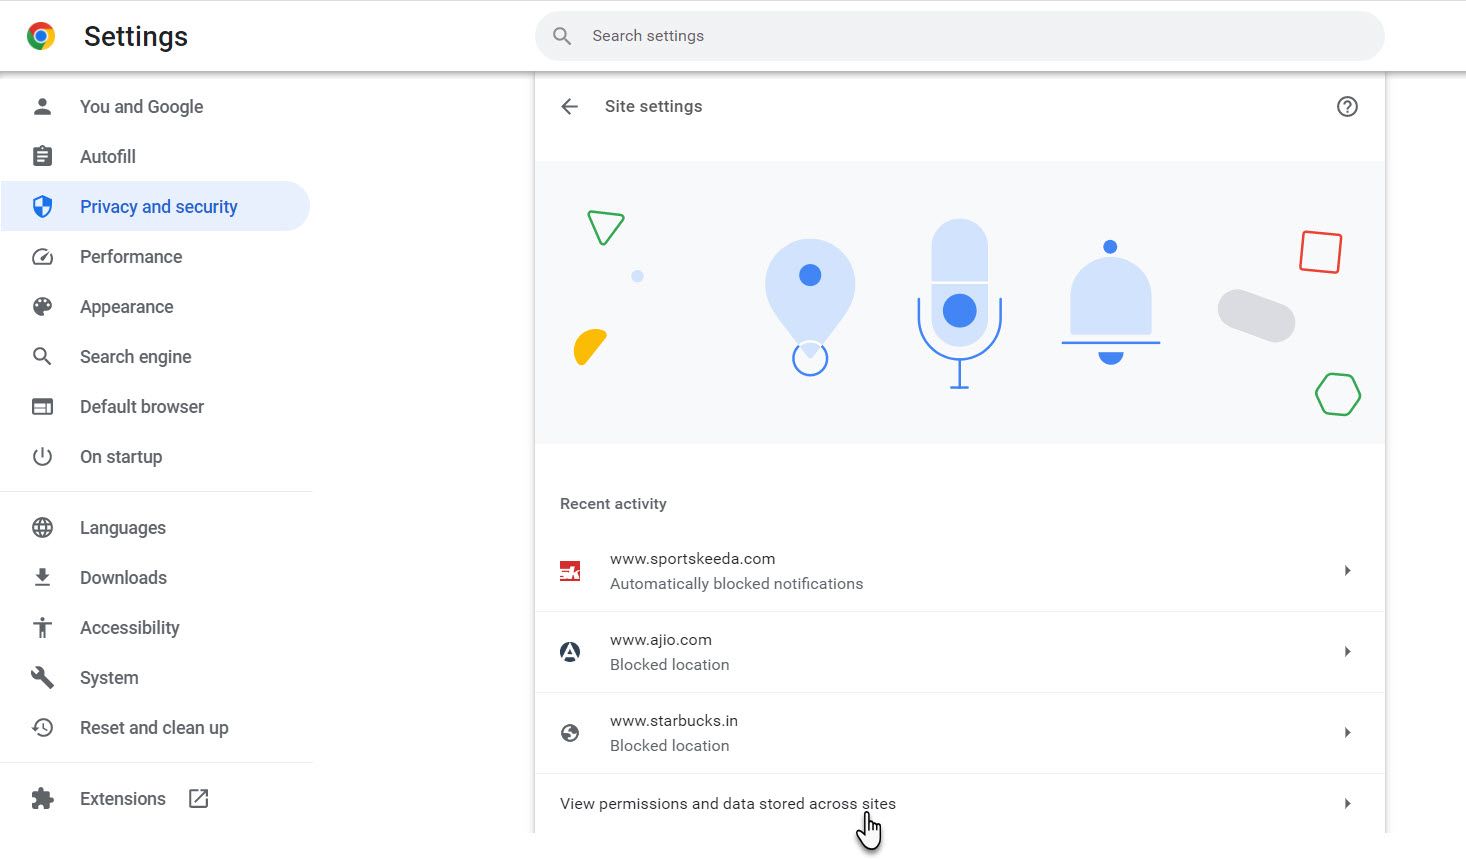
Task: Expand permissions for www.starbucks.in
Action: (x=1347, y=732)
